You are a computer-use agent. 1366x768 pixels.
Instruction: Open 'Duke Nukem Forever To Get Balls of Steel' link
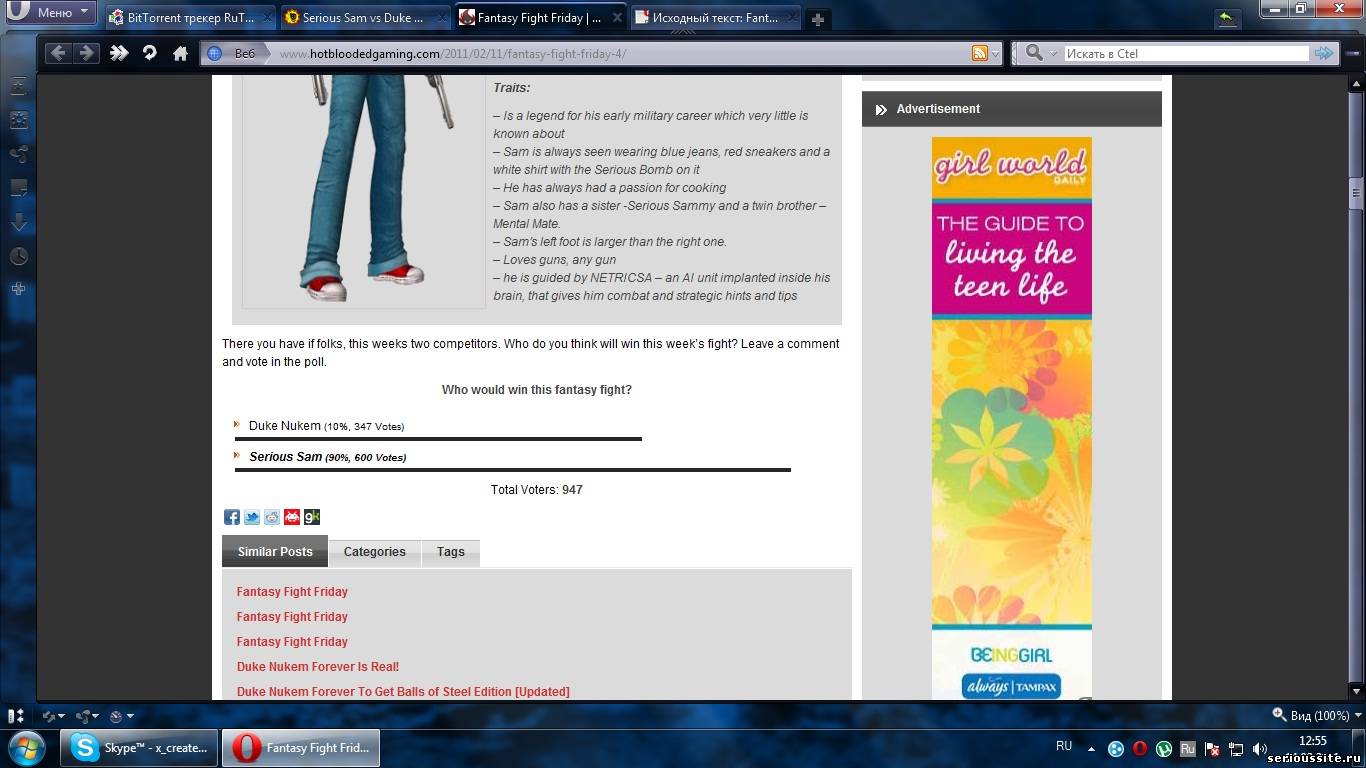403,692
